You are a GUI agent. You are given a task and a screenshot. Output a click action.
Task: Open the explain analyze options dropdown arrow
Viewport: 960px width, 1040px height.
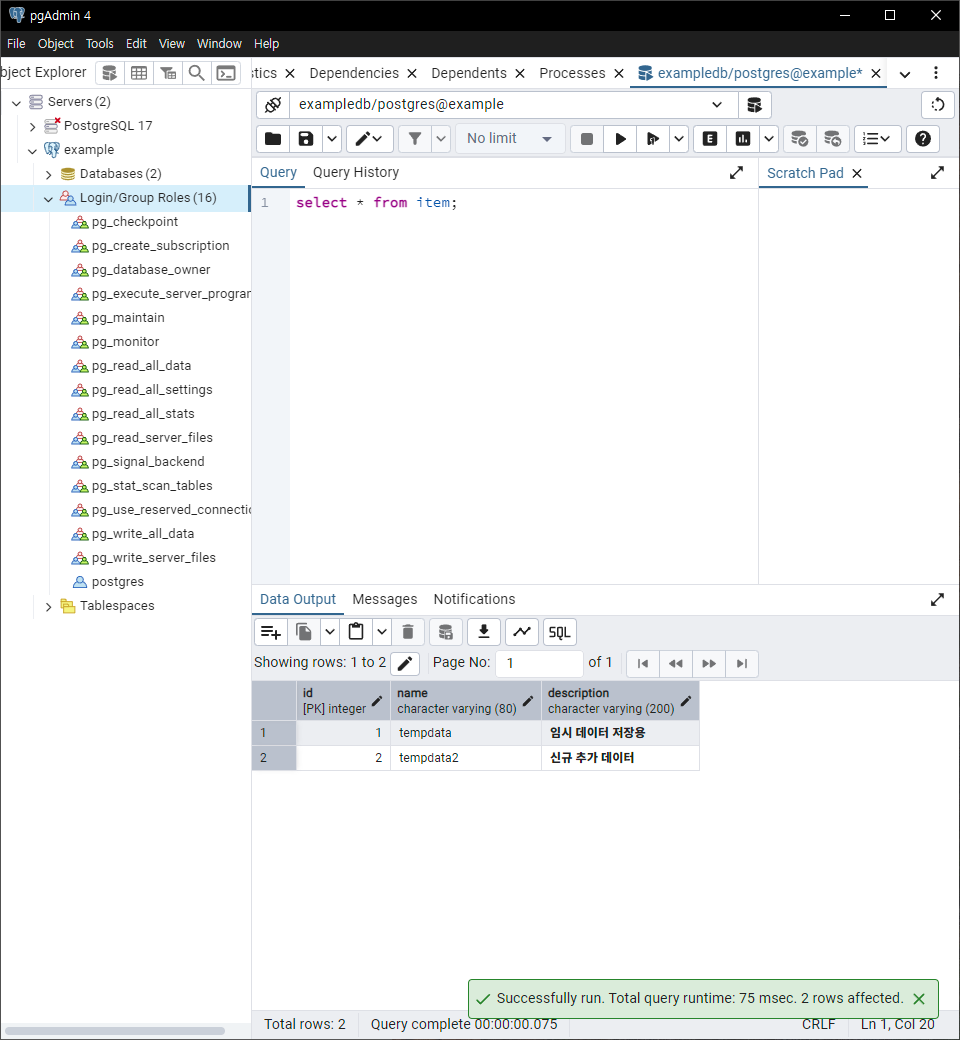pos(769,139)
